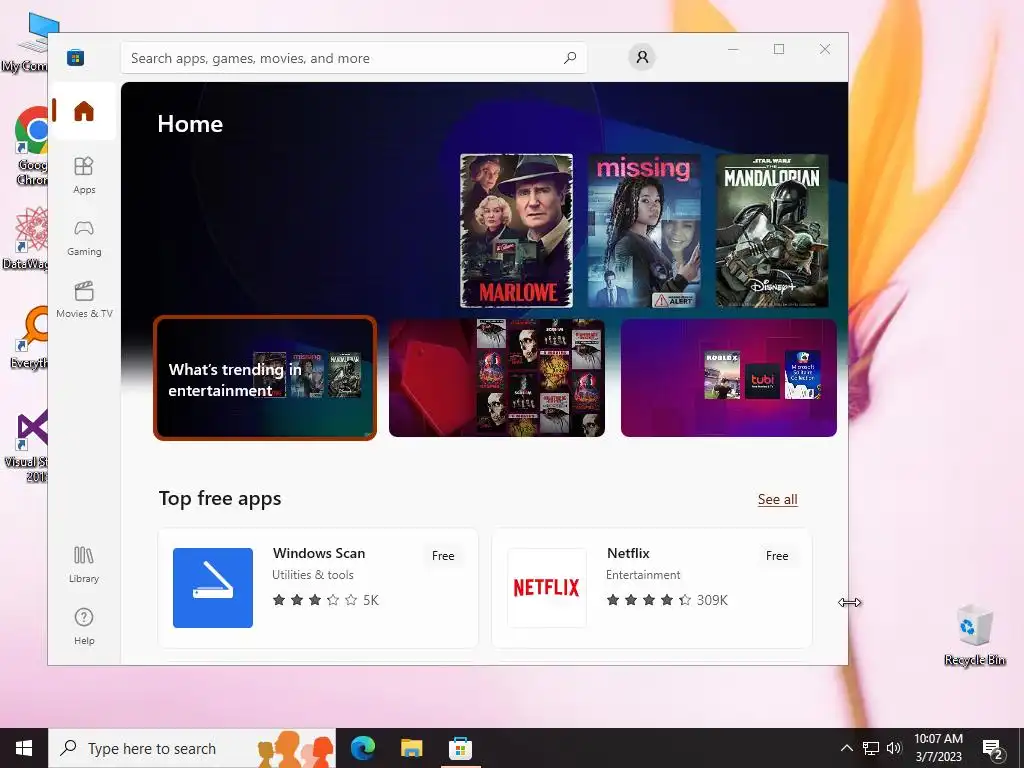
Task: Click Free button on Windows Scan
Action: tap(443, 556)
